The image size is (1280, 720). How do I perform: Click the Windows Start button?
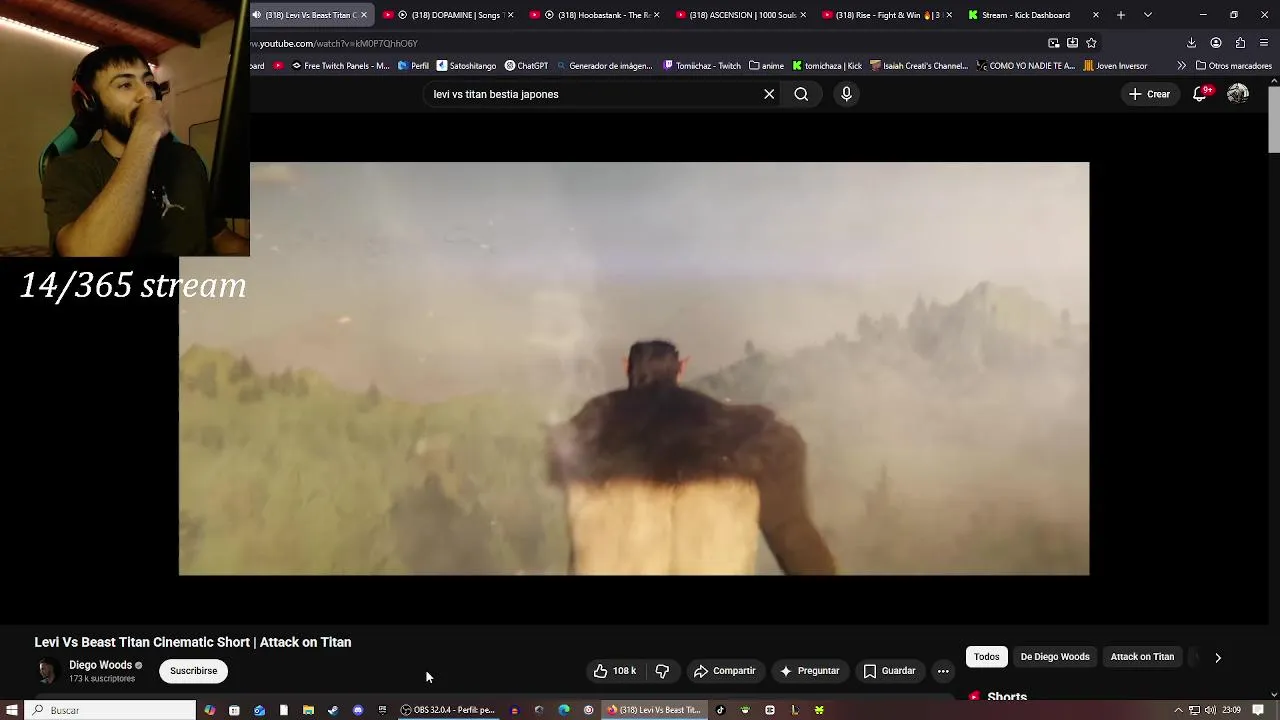[12, 710]
